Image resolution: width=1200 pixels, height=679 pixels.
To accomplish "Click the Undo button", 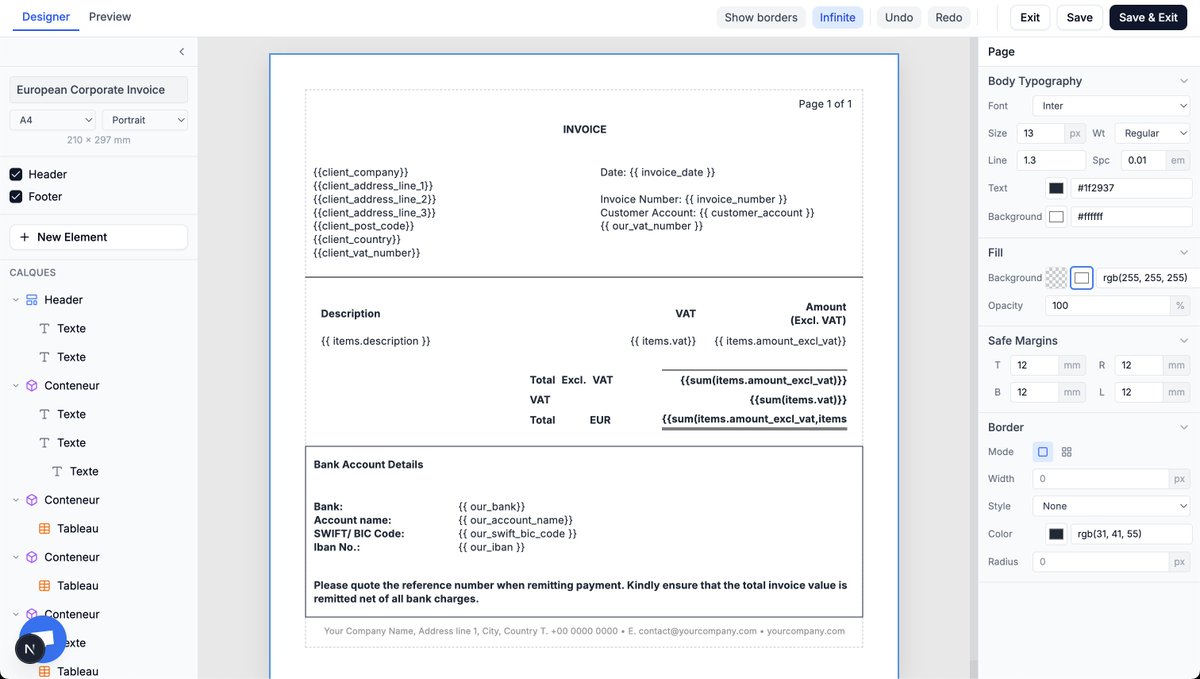I will [x=899, y=17].
